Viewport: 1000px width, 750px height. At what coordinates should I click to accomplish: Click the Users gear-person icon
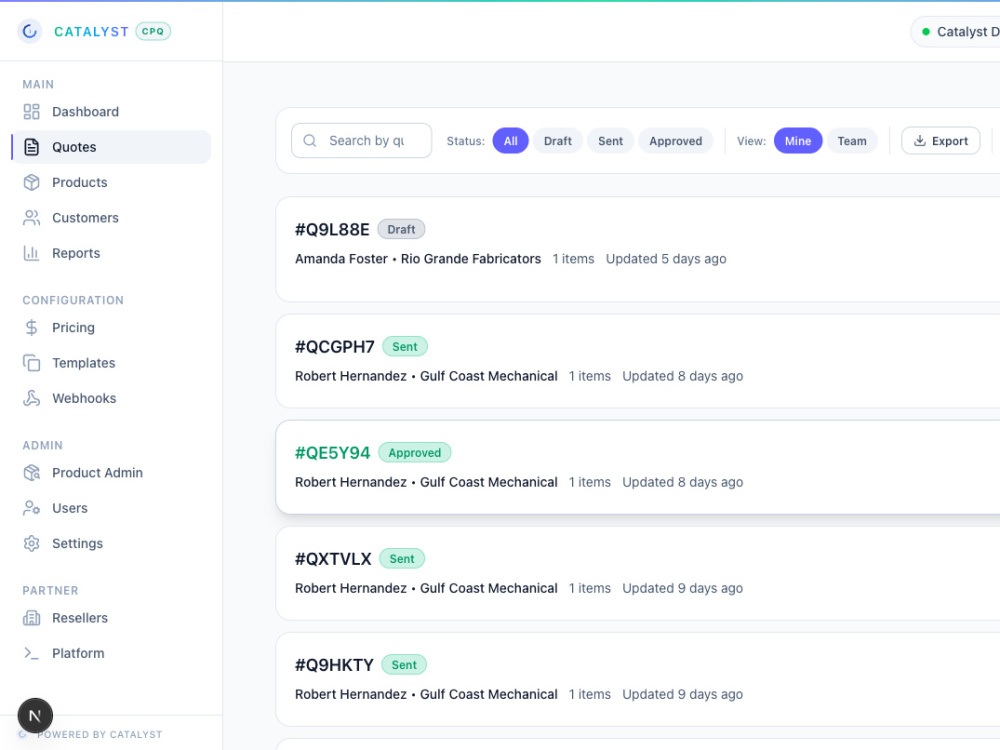coord(31,508)
